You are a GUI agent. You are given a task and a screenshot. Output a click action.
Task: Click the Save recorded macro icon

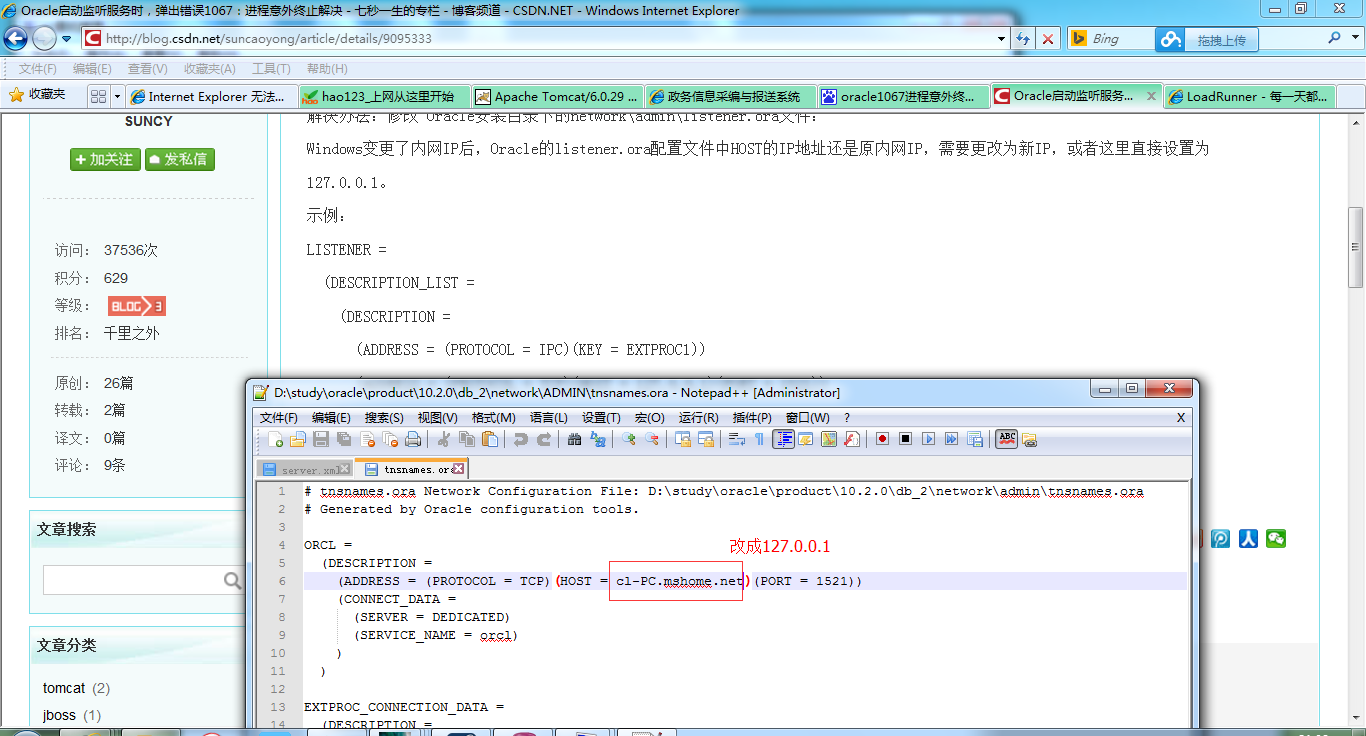pos(974,439)
